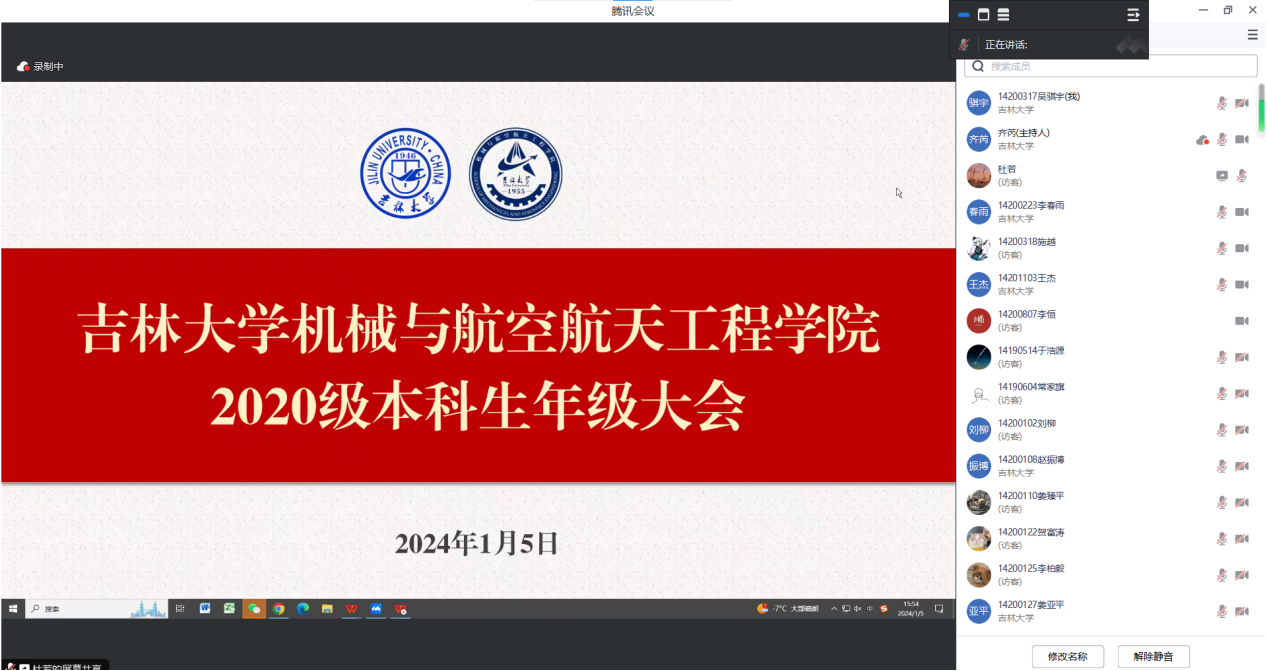The height and width of the screenshot is (671, 1267).
Task: Open the hamburger menu in members panel
Action: point(1252,35)
